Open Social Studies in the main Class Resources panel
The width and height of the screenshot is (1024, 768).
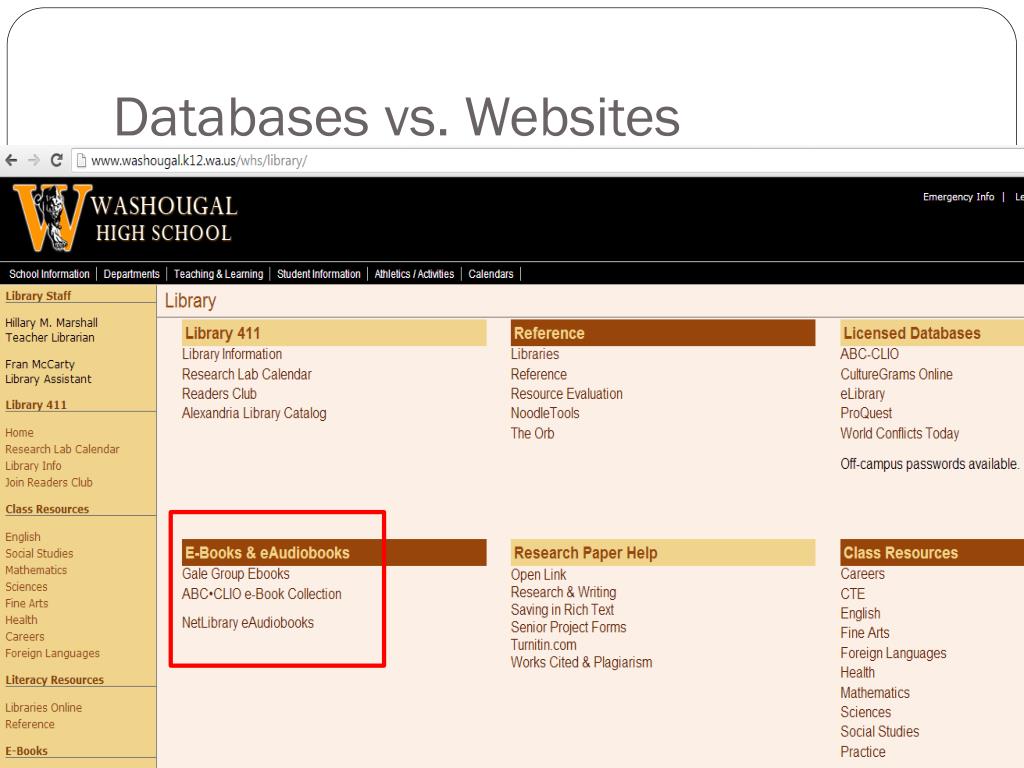click(x=879, y=732)
